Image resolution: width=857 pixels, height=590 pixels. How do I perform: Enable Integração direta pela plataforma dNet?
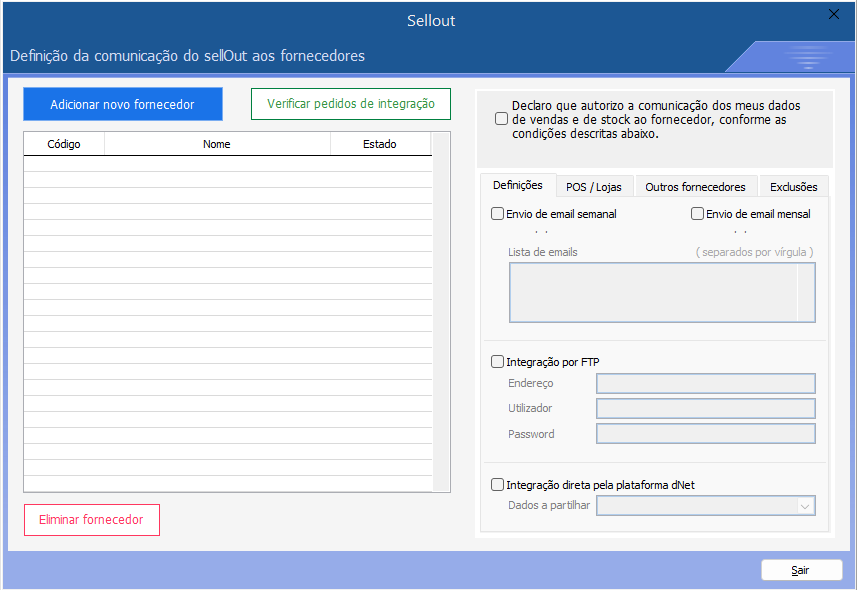pos(498,485)
